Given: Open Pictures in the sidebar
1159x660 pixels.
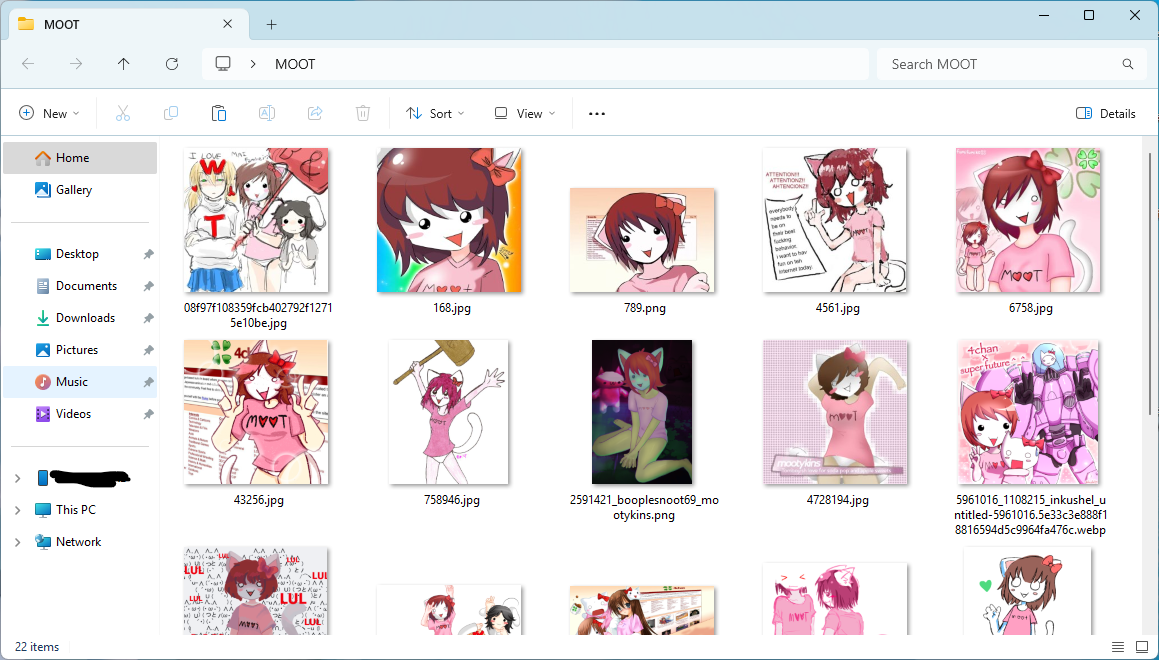Looking at the screenshot, I should click(80, 350).
